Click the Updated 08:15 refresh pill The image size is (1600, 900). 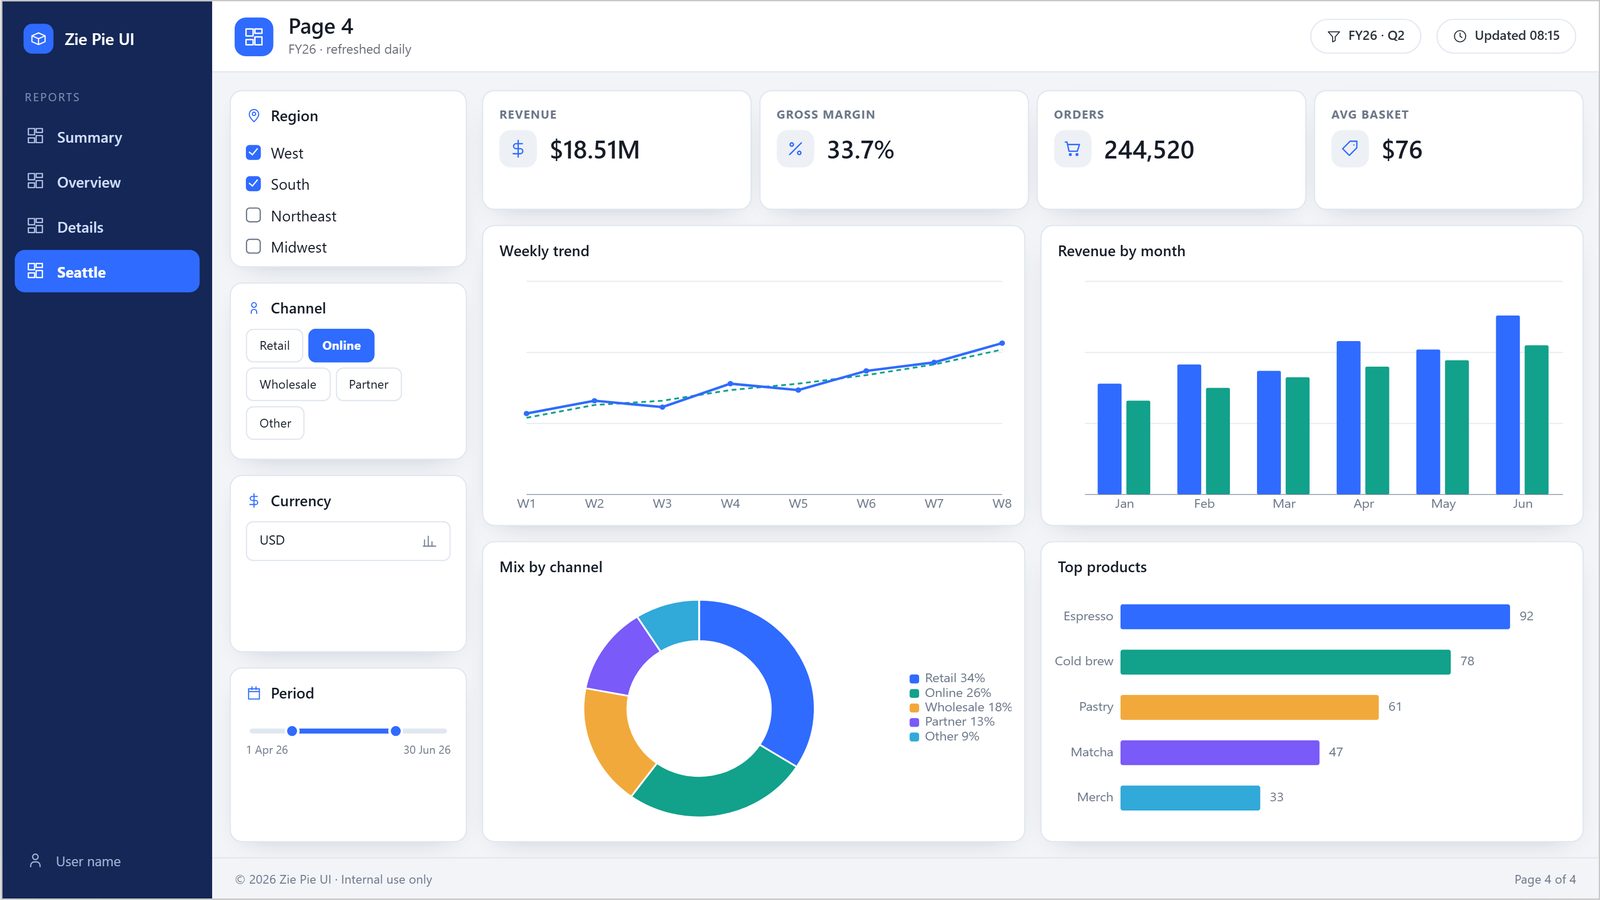point(1506,36)
